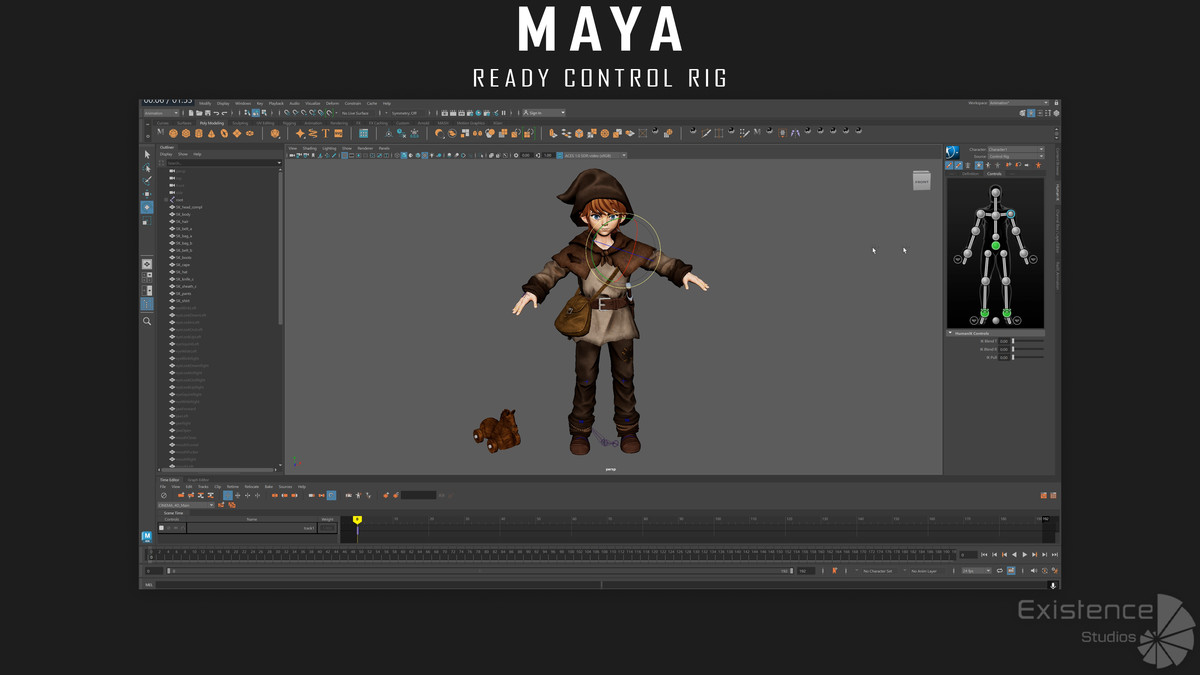Click the Undo arrow on status line

click(x=216, y=113)
